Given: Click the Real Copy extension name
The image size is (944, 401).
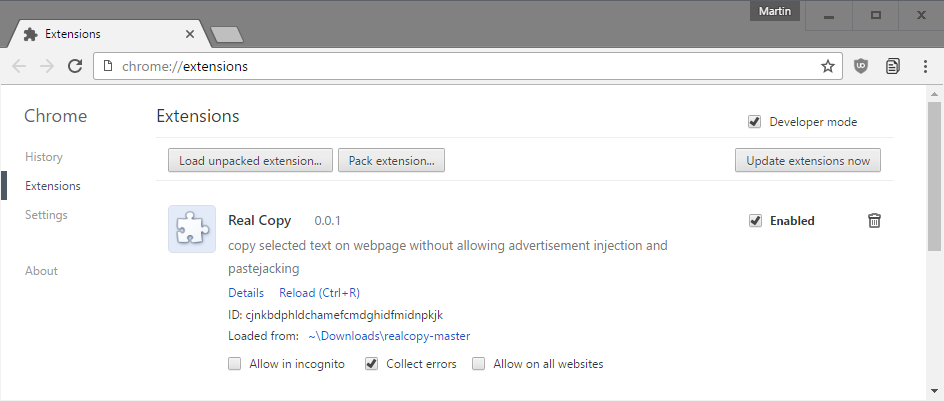Looking at the screenshot, I should (x=259, y=220).
